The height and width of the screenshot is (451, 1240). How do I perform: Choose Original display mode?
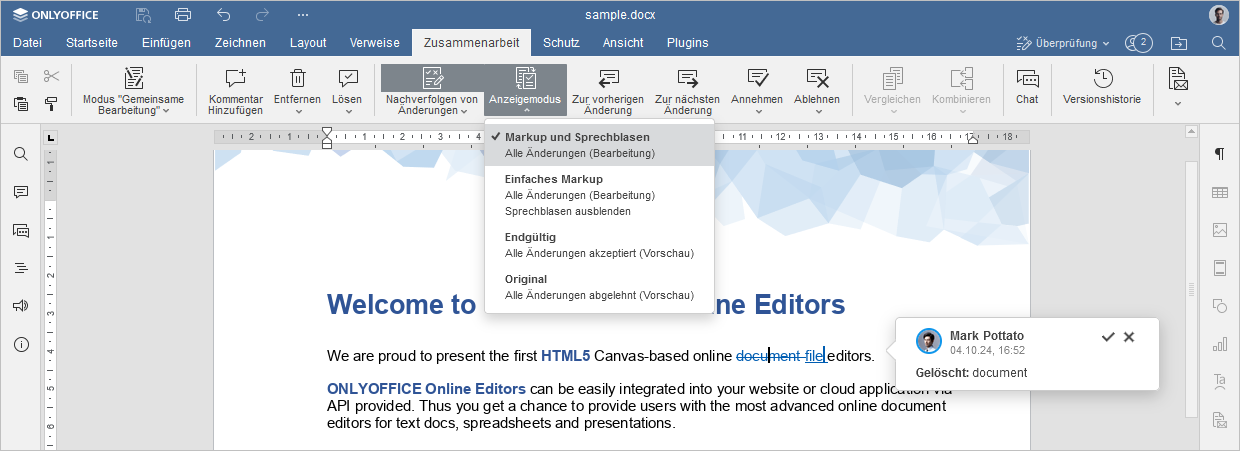coord(599,287)
